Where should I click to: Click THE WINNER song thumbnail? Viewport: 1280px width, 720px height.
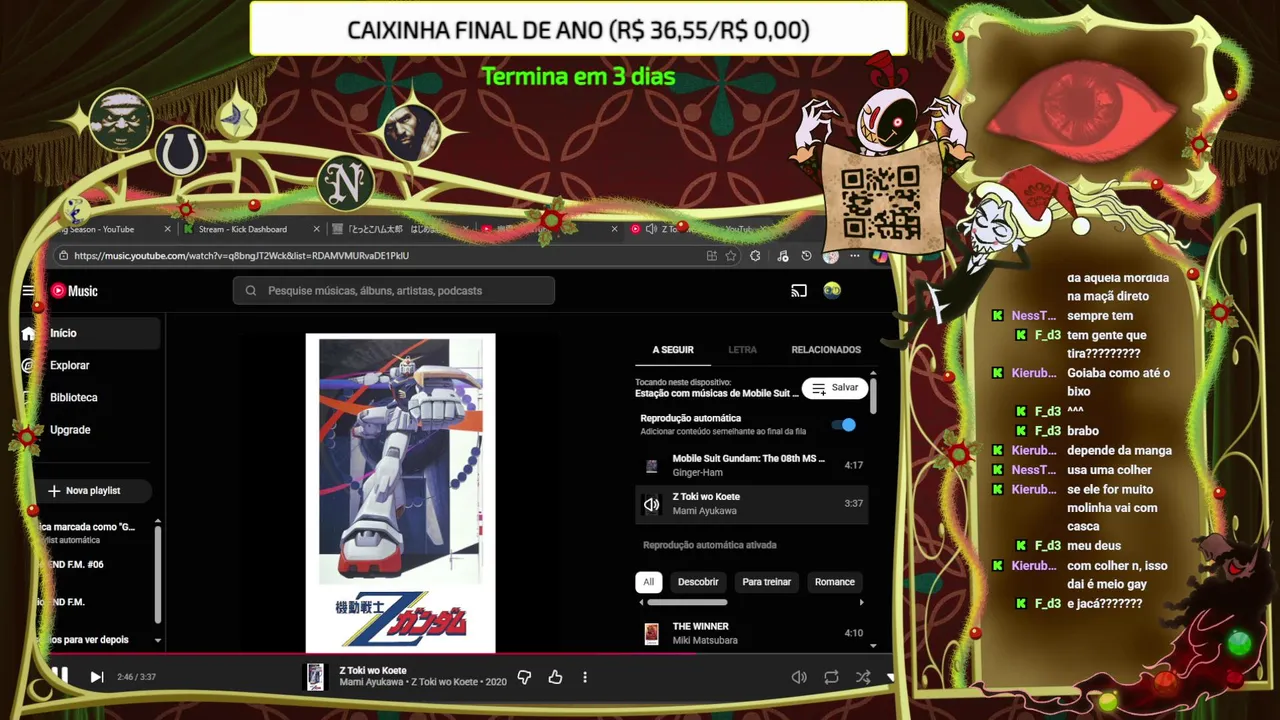(x=651, y=633)
